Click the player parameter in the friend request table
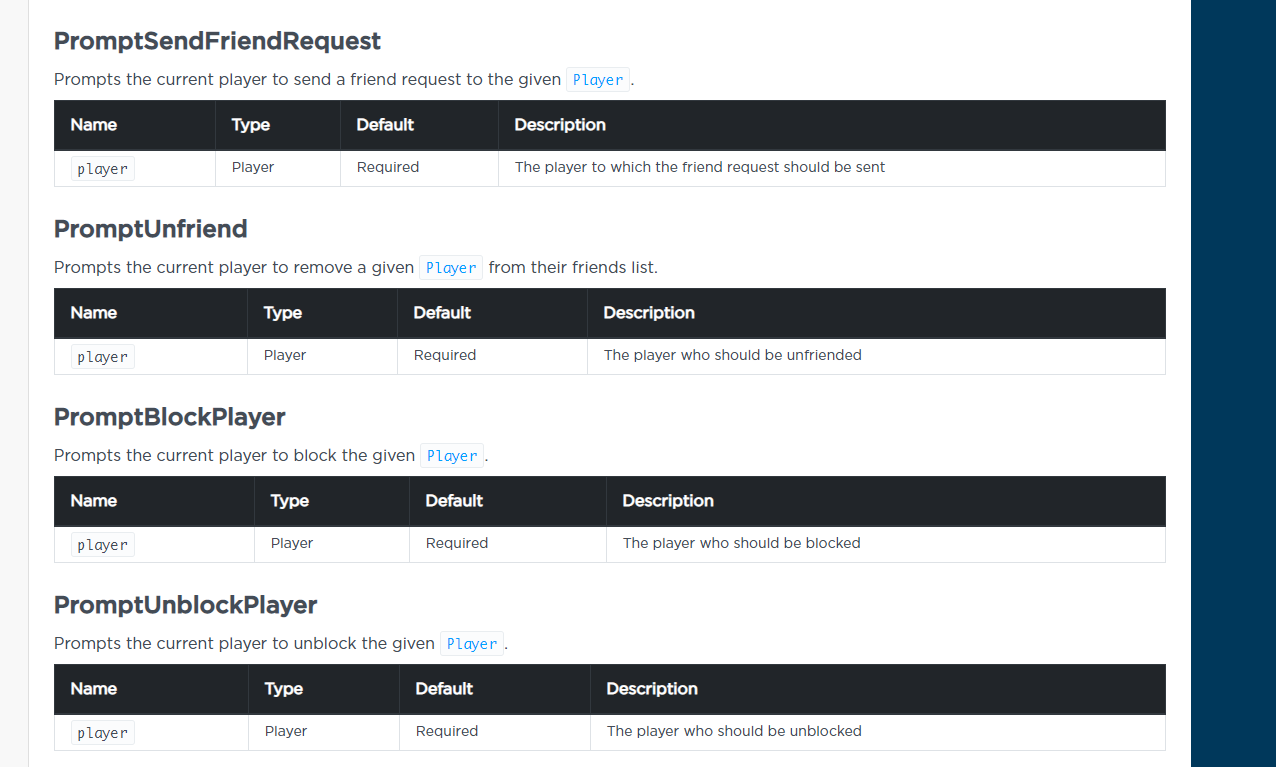Screen dimensions: 1276x767 [x=101, y=168]
